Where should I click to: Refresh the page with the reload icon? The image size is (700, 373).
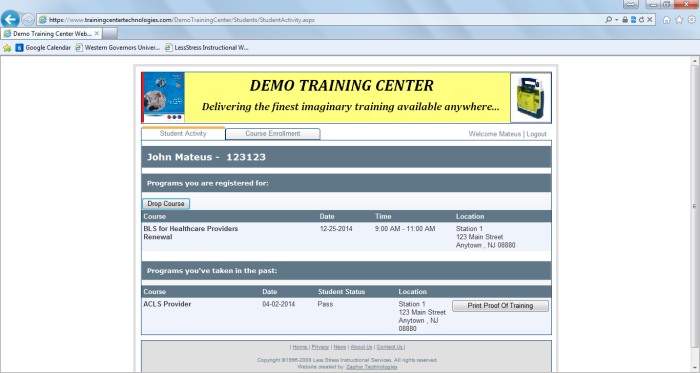click(x=641, y=20)
